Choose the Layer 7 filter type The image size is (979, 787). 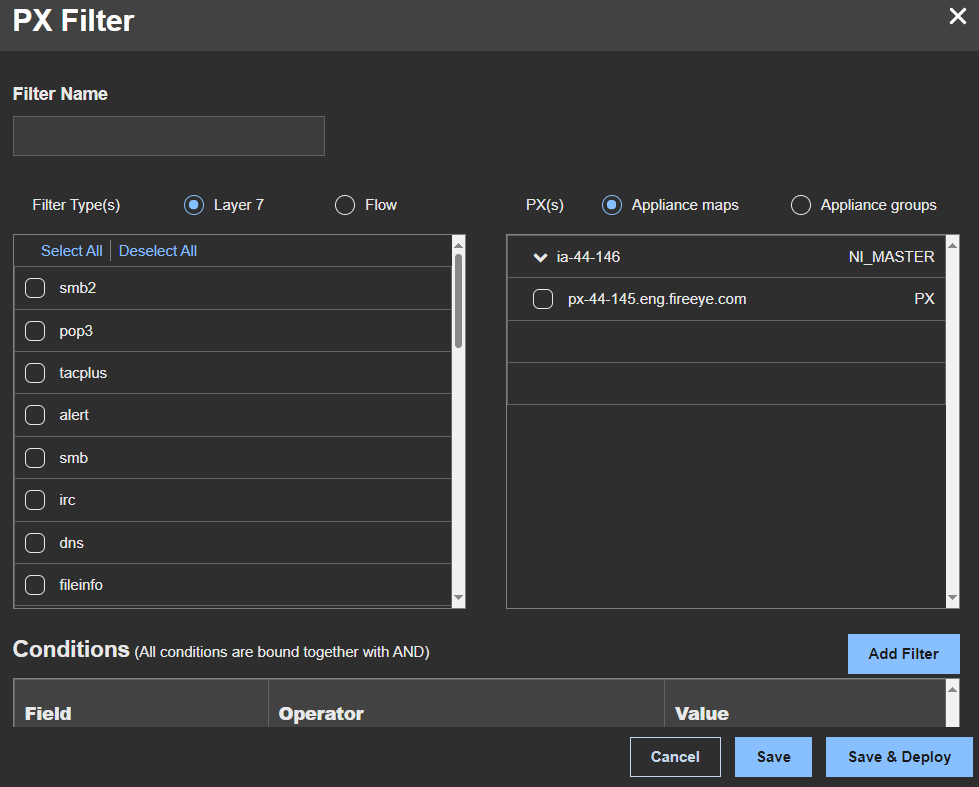194,205
